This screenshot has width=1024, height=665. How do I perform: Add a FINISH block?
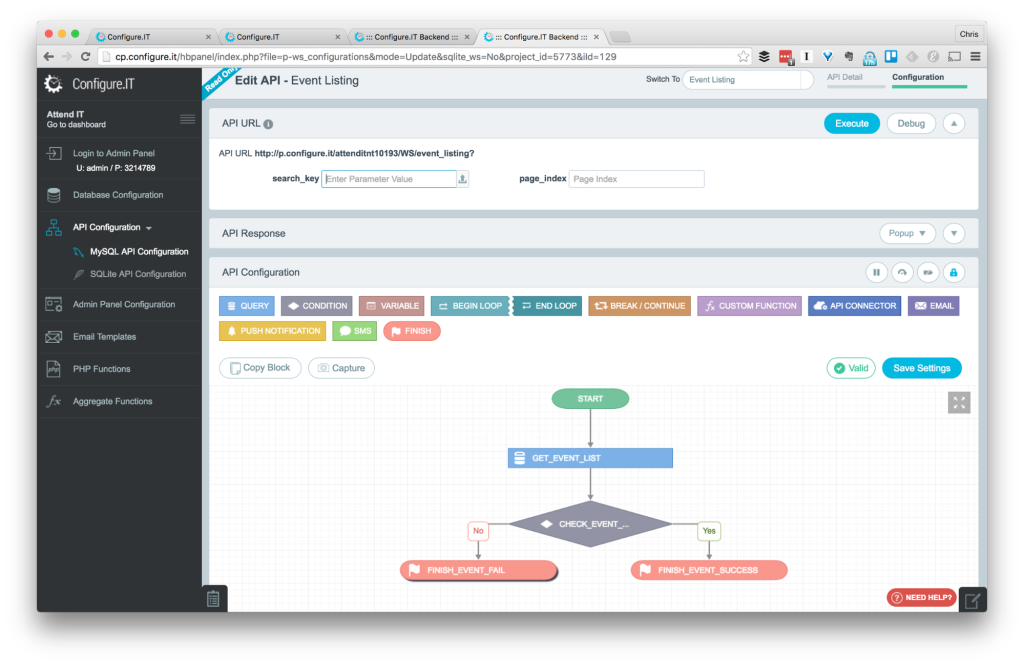[412, 331]
